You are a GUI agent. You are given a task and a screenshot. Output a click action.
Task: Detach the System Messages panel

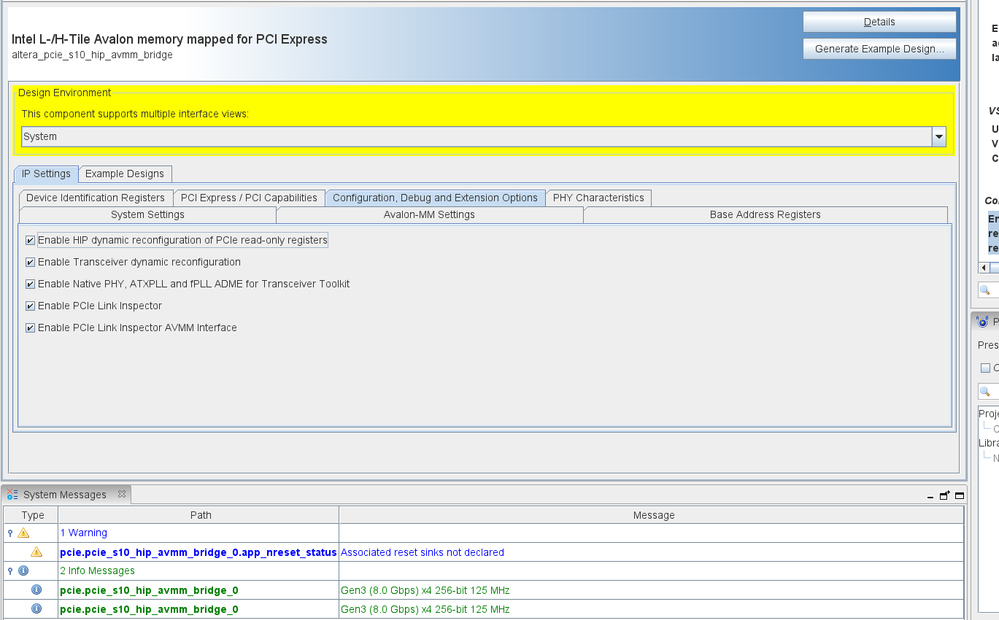[944, 495]
